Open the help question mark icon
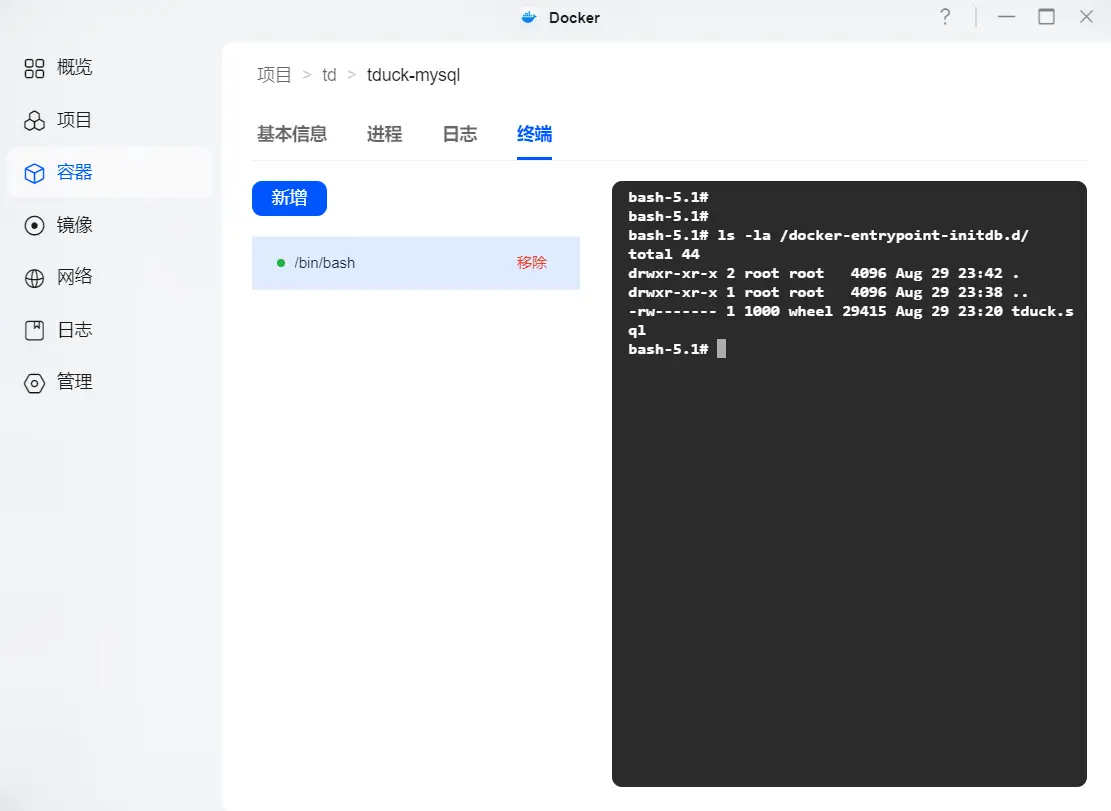 pos(944,17)
